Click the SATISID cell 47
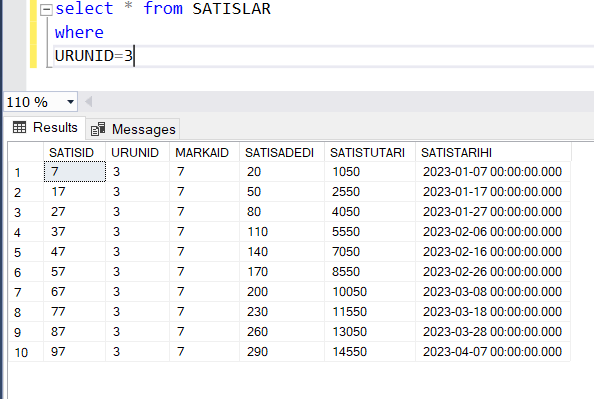 [75, 252]
